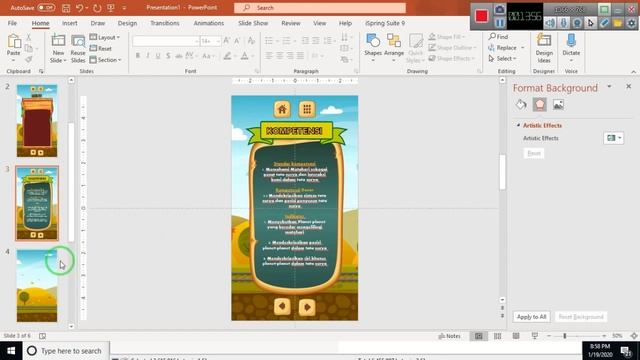Select slide 4 thumbnail
Screen dimensions: 640x360
pyautogui.click(x=37, y=286)
